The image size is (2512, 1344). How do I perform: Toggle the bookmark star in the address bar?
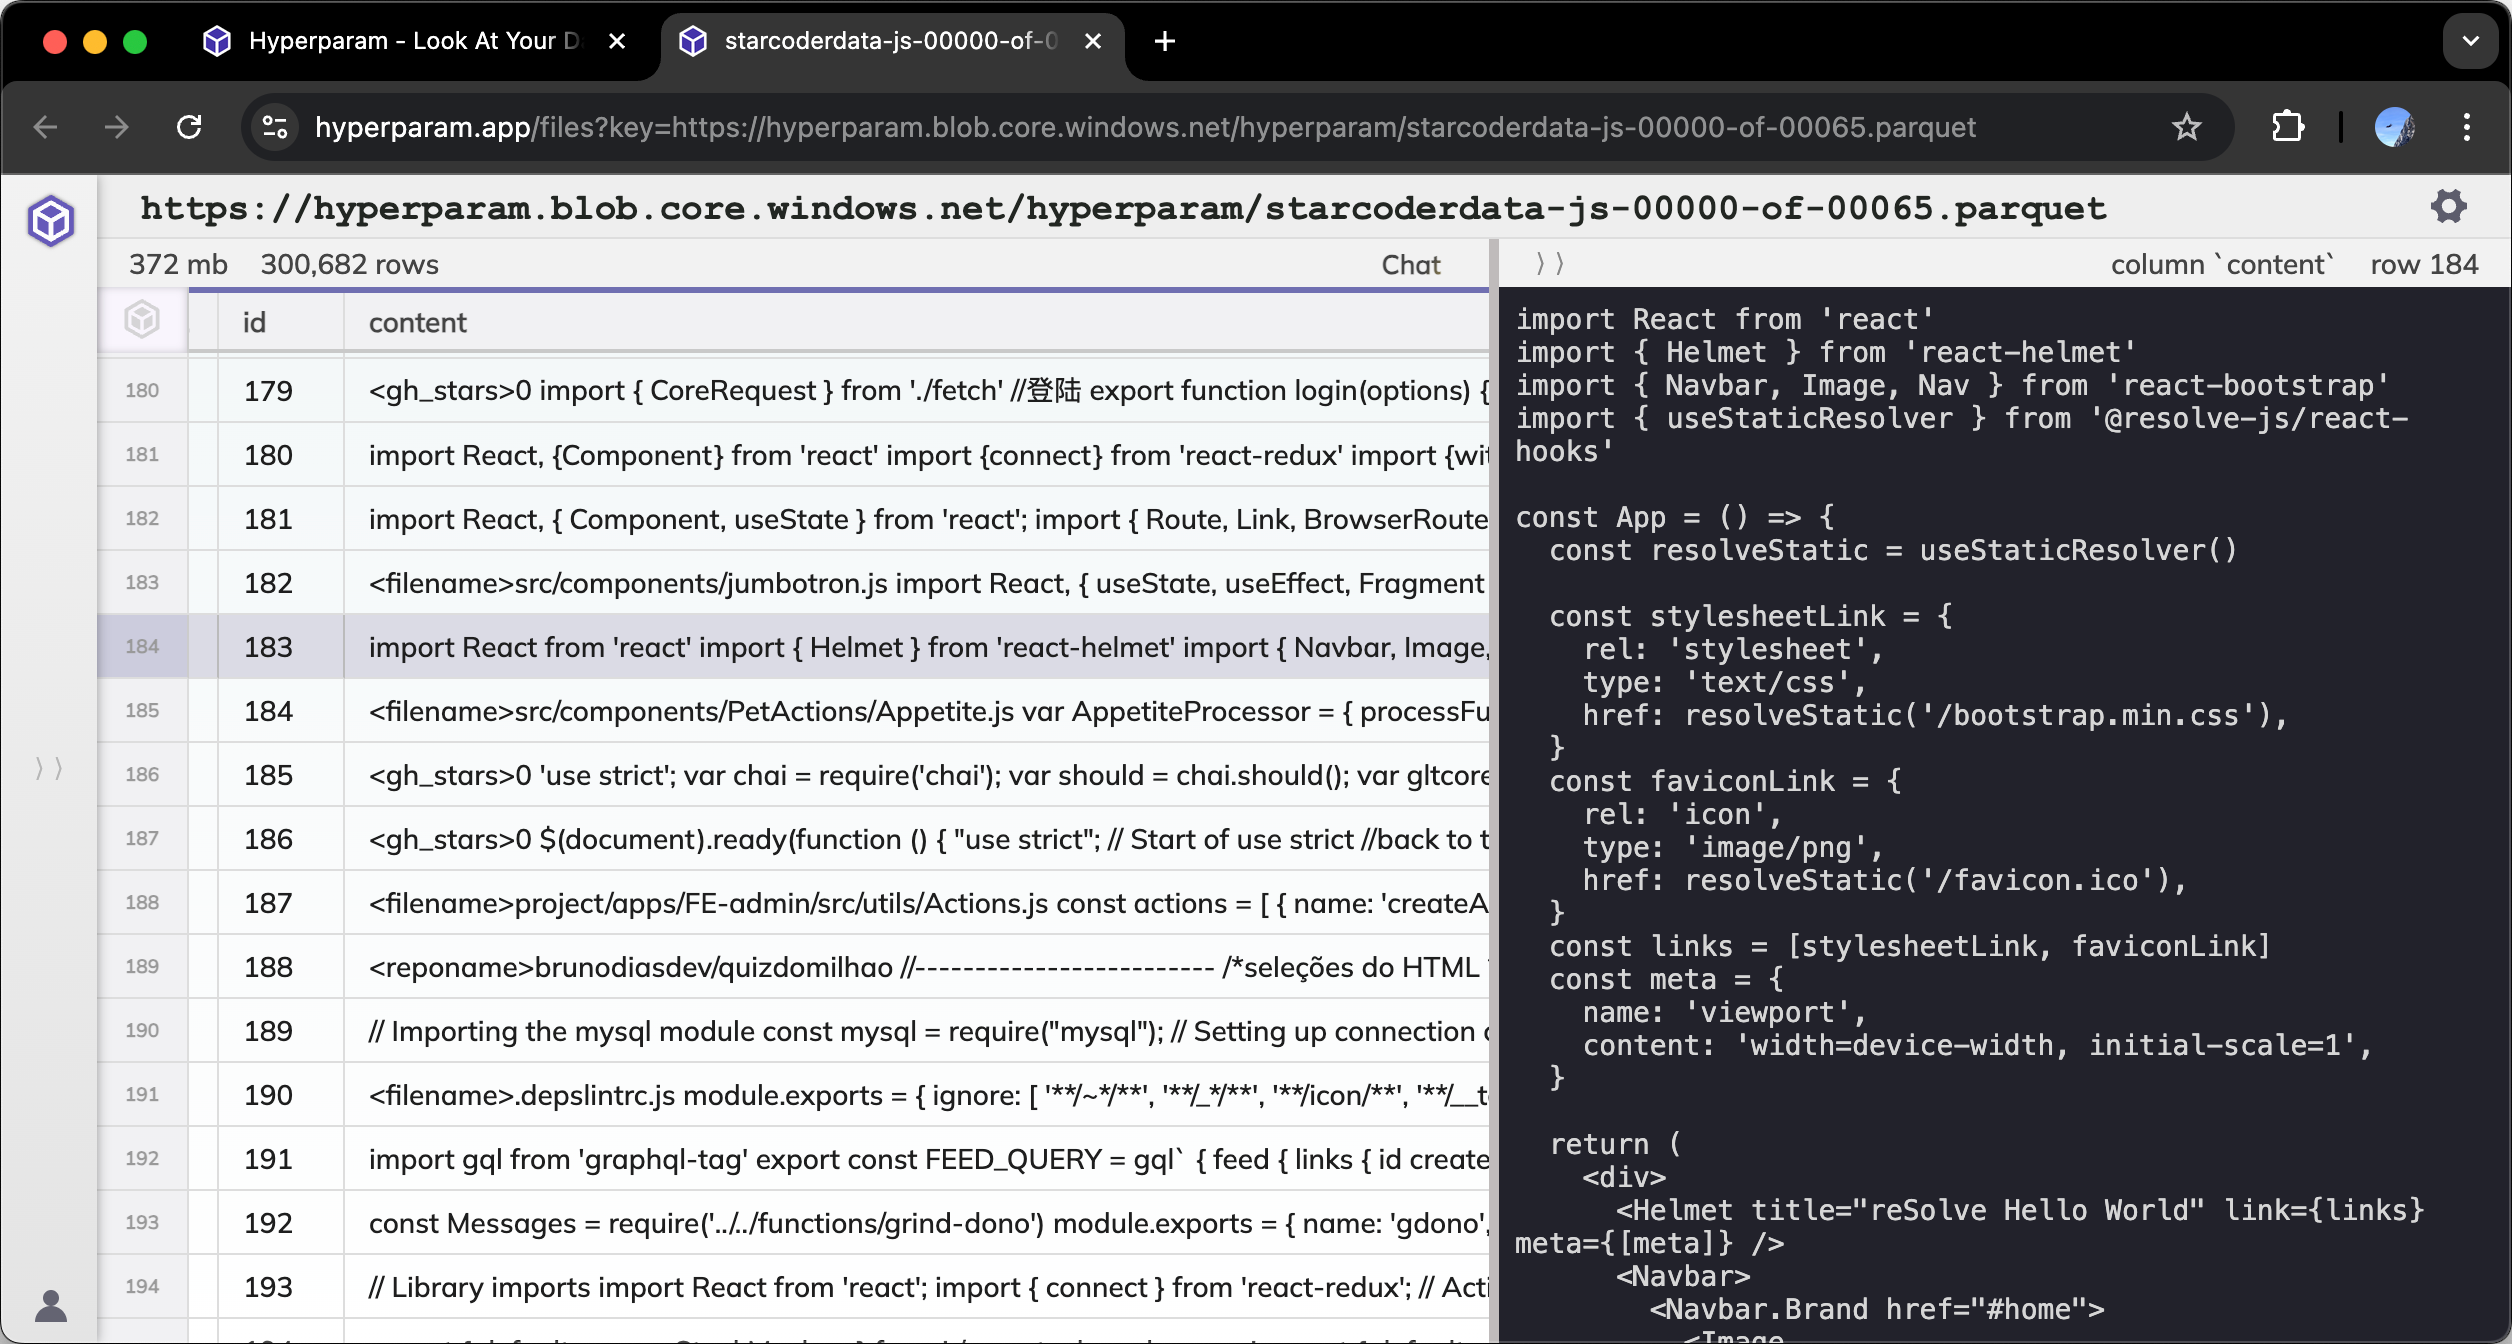[2186, 126]
